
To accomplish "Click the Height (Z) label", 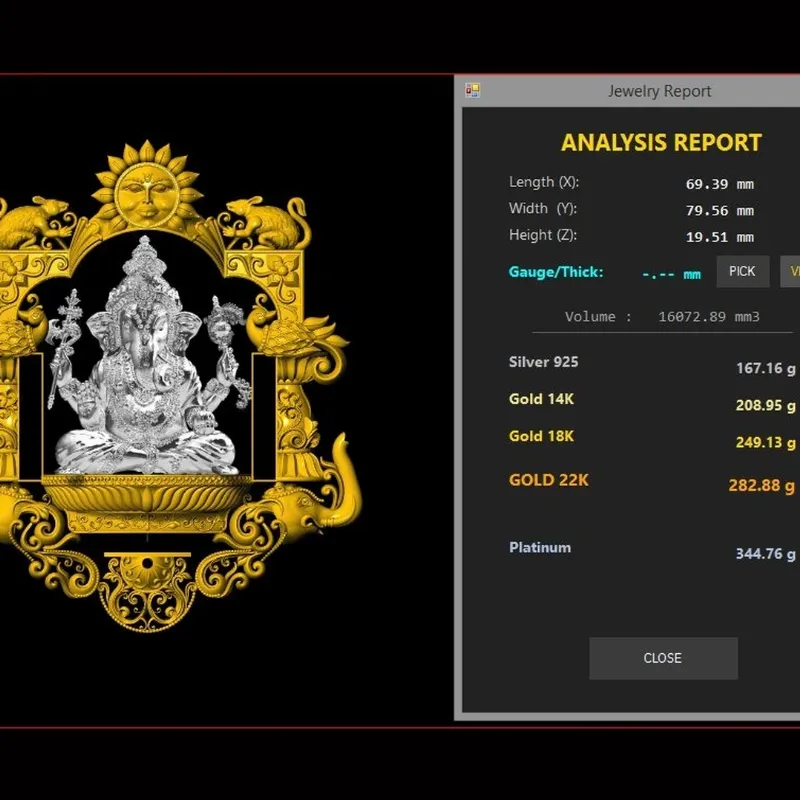I will pyautogui.click(x=543, y=235).
